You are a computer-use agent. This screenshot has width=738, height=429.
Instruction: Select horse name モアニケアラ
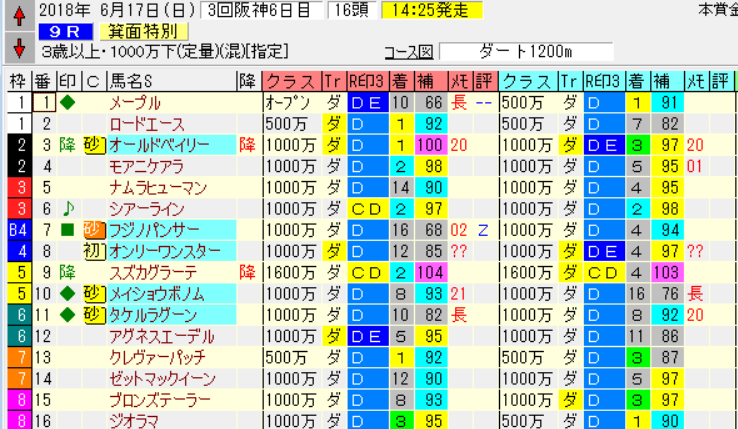pyautogui.click(x=146, y=166)
